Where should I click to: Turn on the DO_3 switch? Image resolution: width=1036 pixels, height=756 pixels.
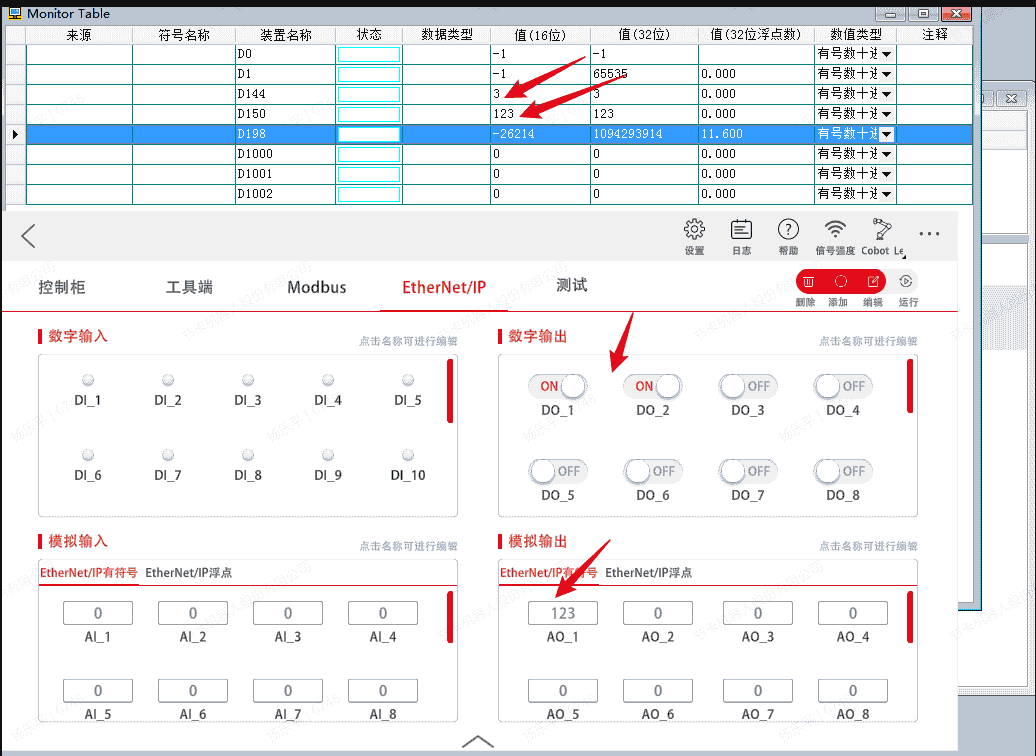747,386
